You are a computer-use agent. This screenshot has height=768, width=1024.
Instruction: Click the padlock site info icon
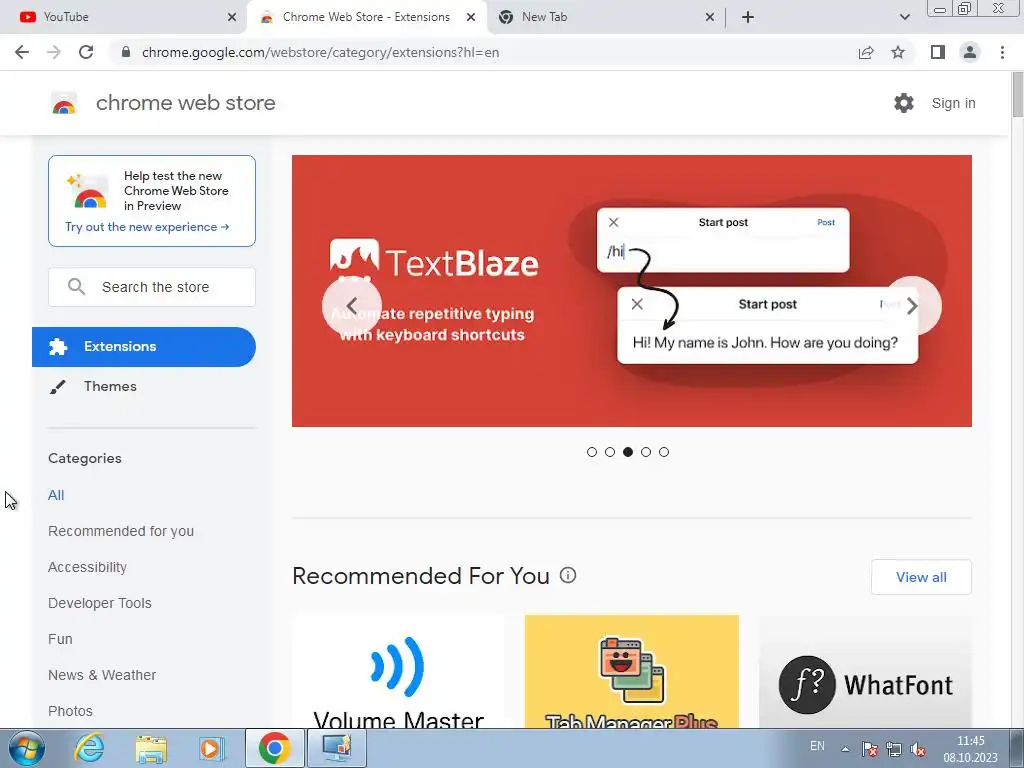[126, 52]
